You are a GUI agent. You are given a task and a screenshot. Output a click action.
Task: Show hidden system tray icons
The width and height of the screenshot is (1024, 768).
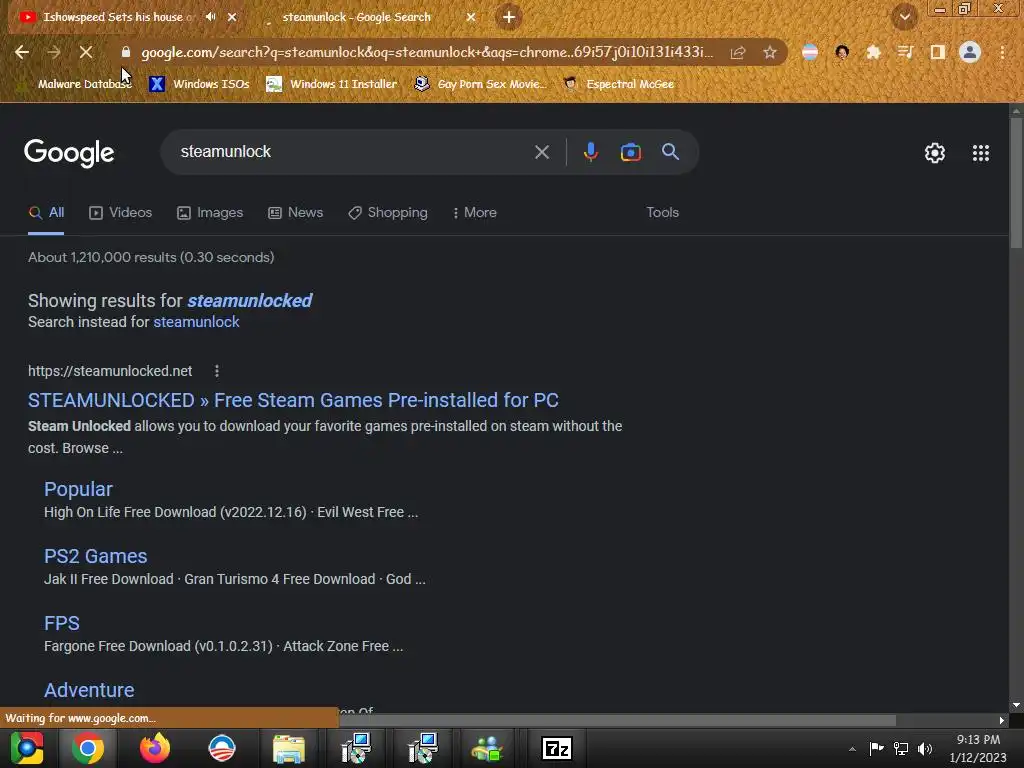tap(852, 749)
